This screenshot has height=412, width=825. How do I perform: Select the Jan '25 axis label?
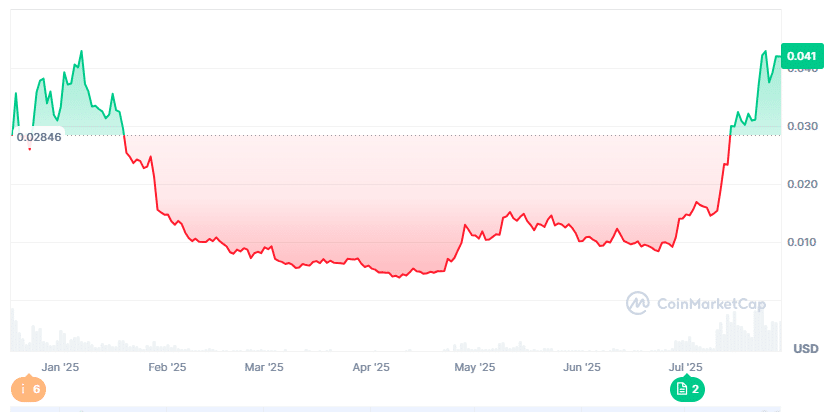pyautogui.click(x=61, y=367)
